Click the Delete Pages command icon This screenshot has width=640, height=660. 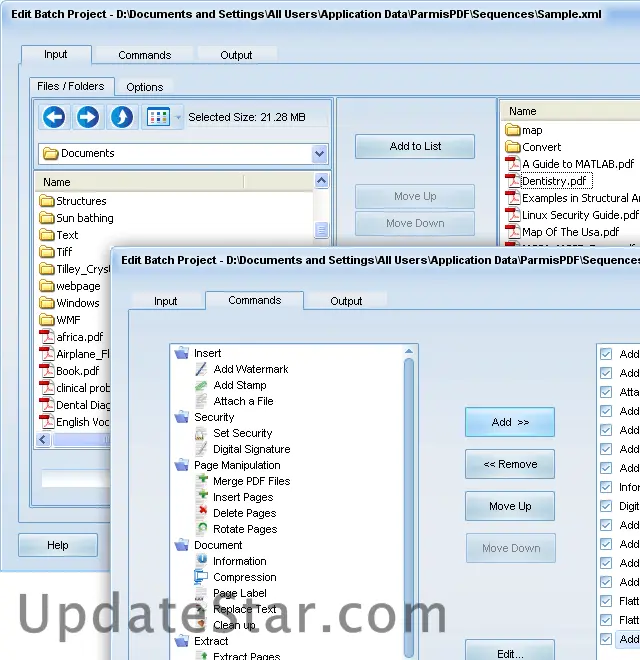coord(203,512)
